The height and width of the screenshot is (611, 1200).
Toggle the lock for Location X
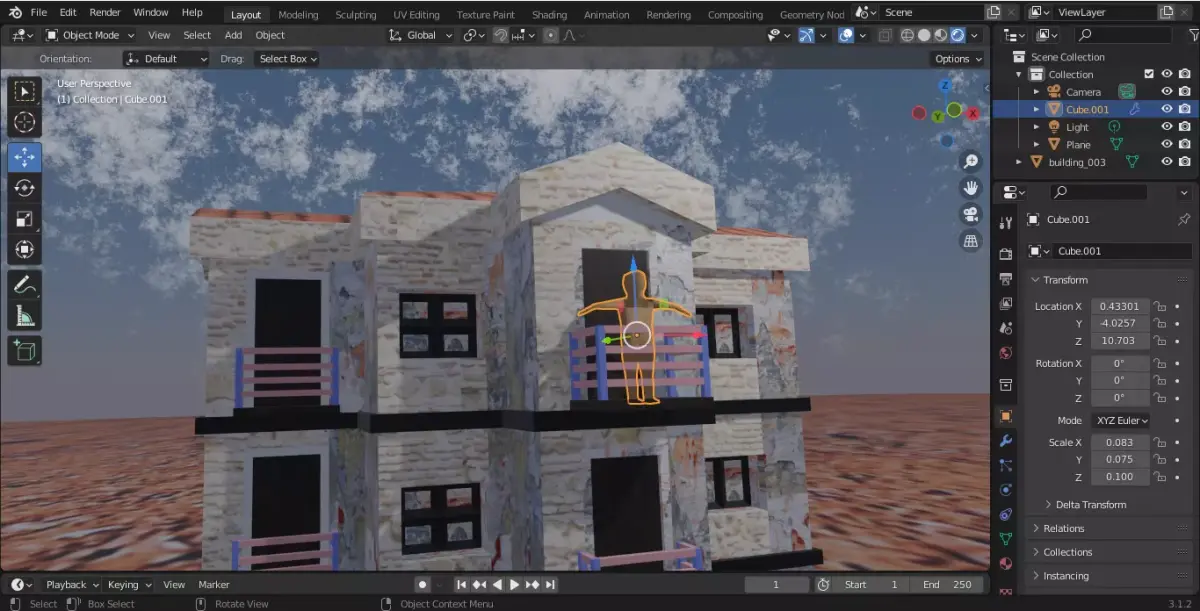point(1160,306)
